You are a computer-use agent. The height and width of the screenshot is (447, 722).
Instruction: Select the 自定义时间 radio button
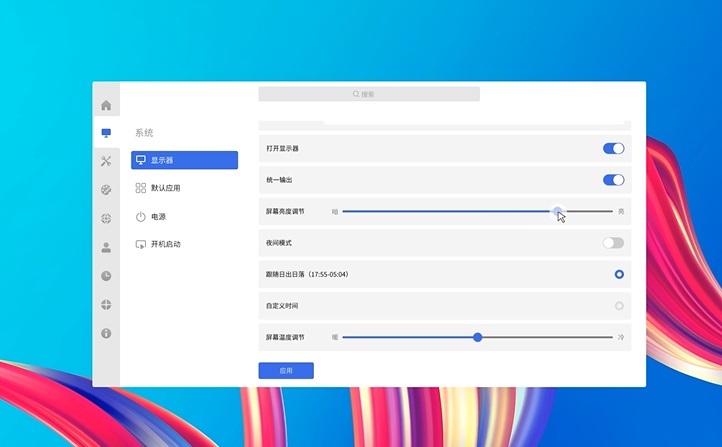click(619, 306)
